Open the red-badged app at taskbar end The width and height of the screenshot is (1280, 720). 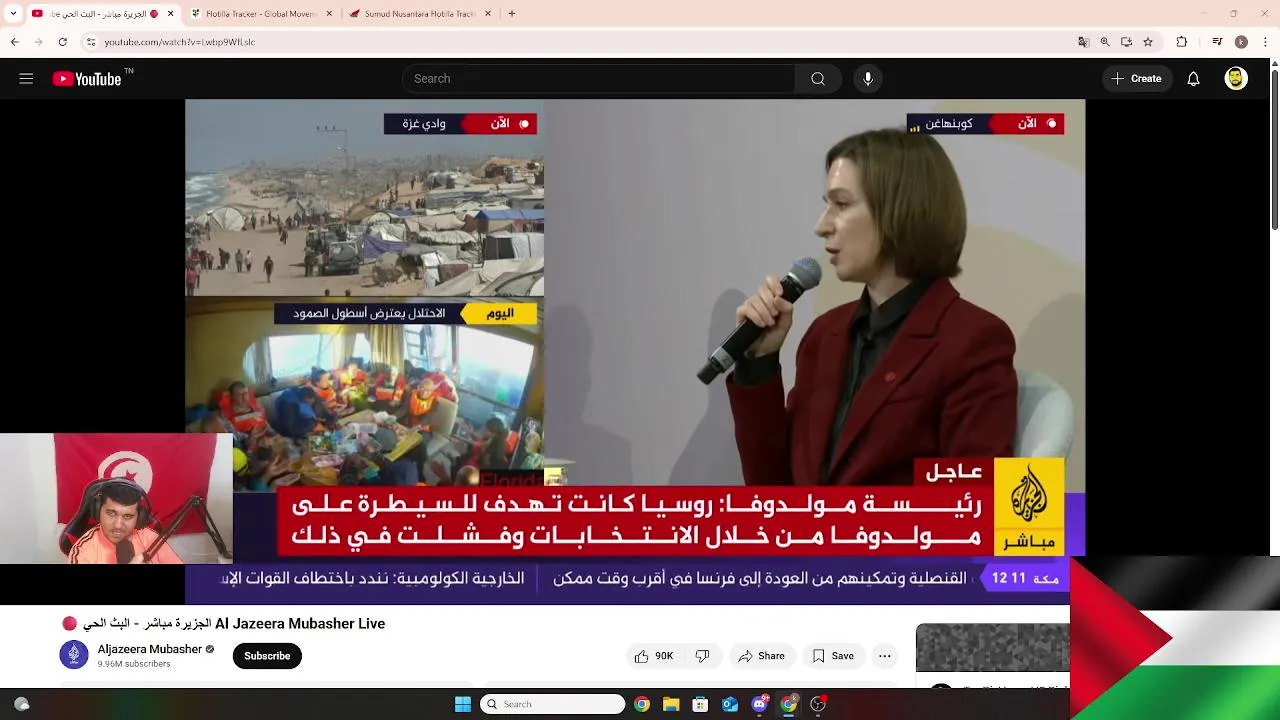pos(818,704)
